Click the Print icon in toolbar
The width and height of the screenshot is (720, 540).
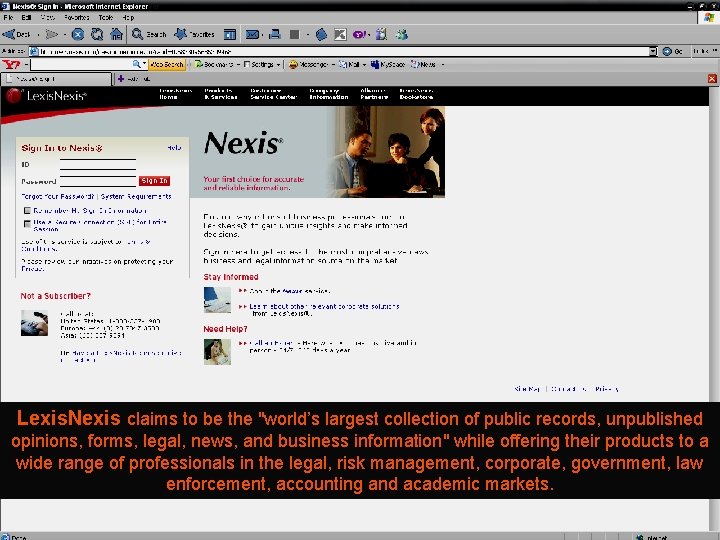275,34
